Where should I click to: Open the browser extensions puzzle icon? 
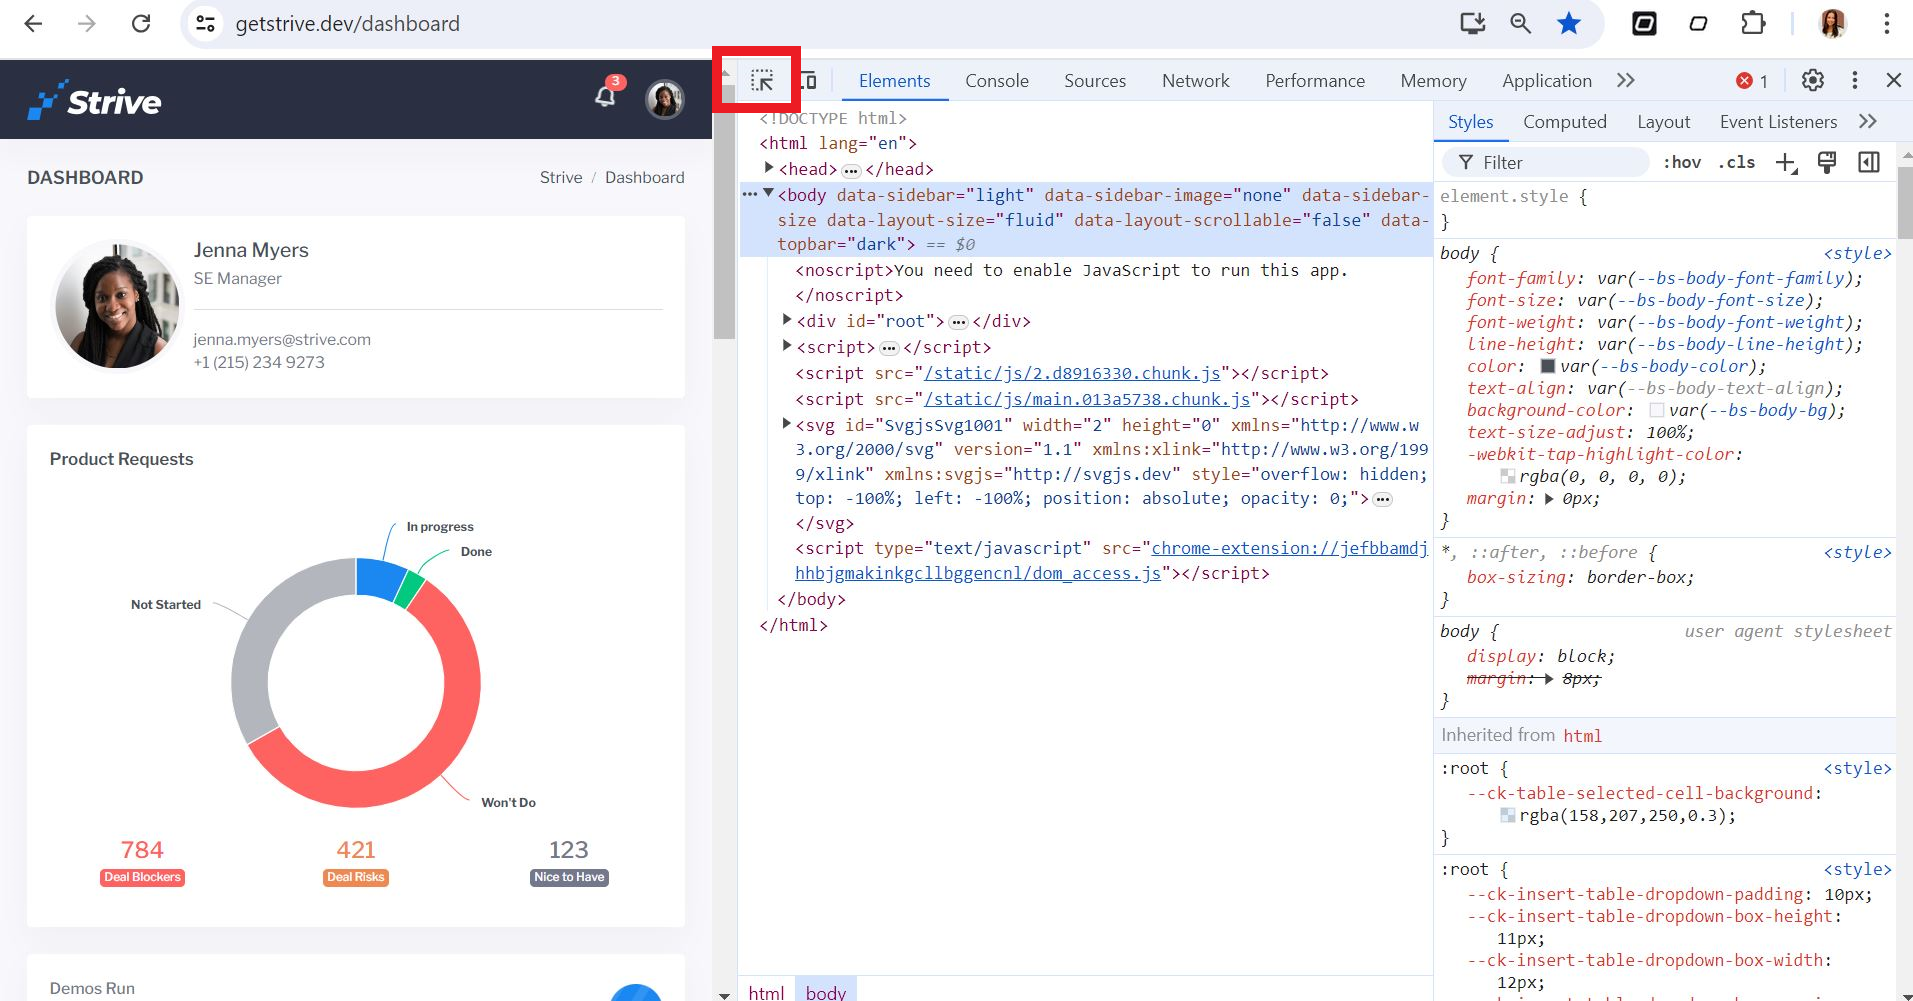click(x=1753, y=23)
